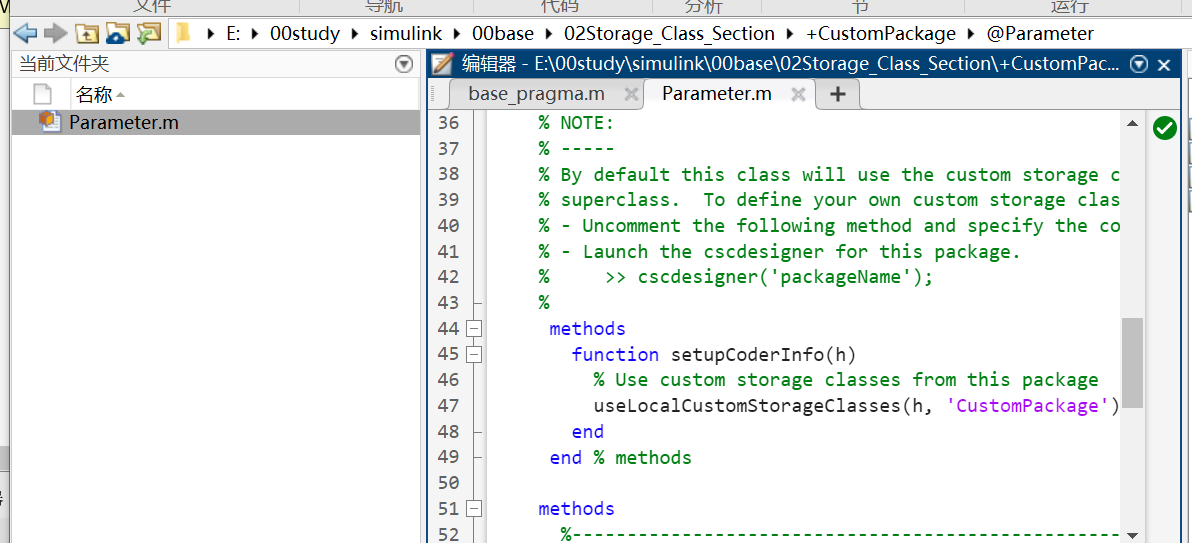Go up one folder level icon
Image resolution: width=1192 pixels, height=543 pixels.
[x=88, y=33]
